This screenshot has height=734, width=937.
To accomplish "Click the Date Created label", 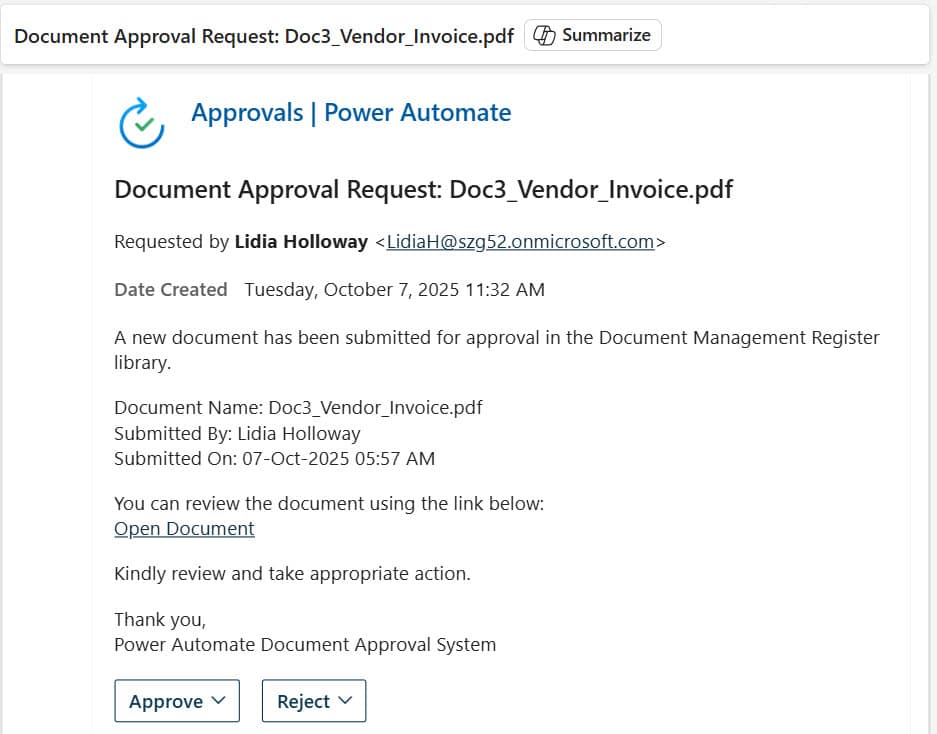I will tap(171, 289).
